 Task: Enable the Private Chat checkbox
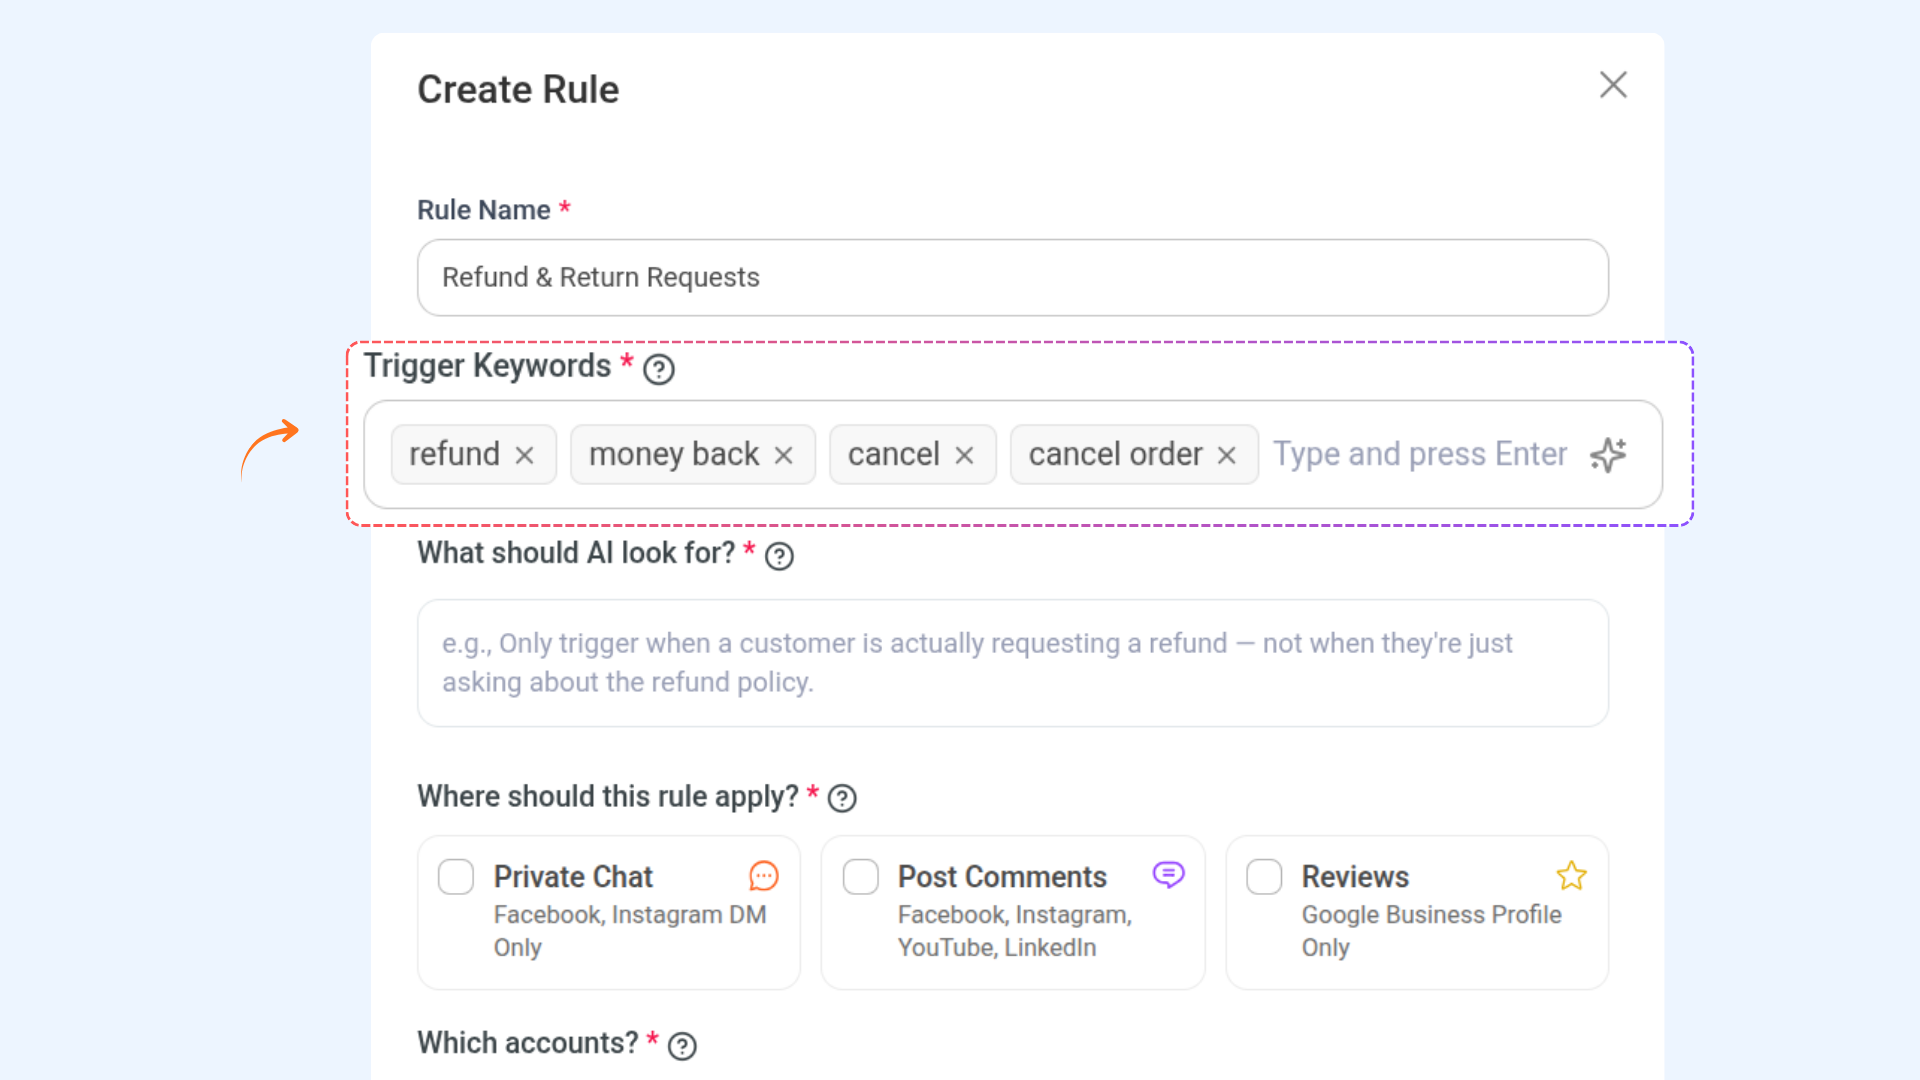(456, 877)
